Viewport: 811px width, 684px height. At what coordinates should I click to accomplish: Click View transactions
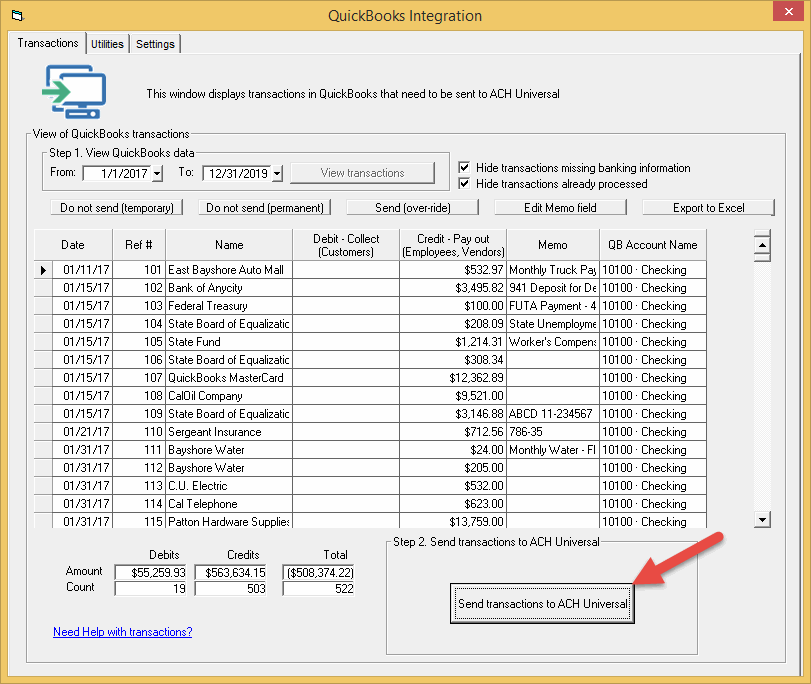coord(362,172)
